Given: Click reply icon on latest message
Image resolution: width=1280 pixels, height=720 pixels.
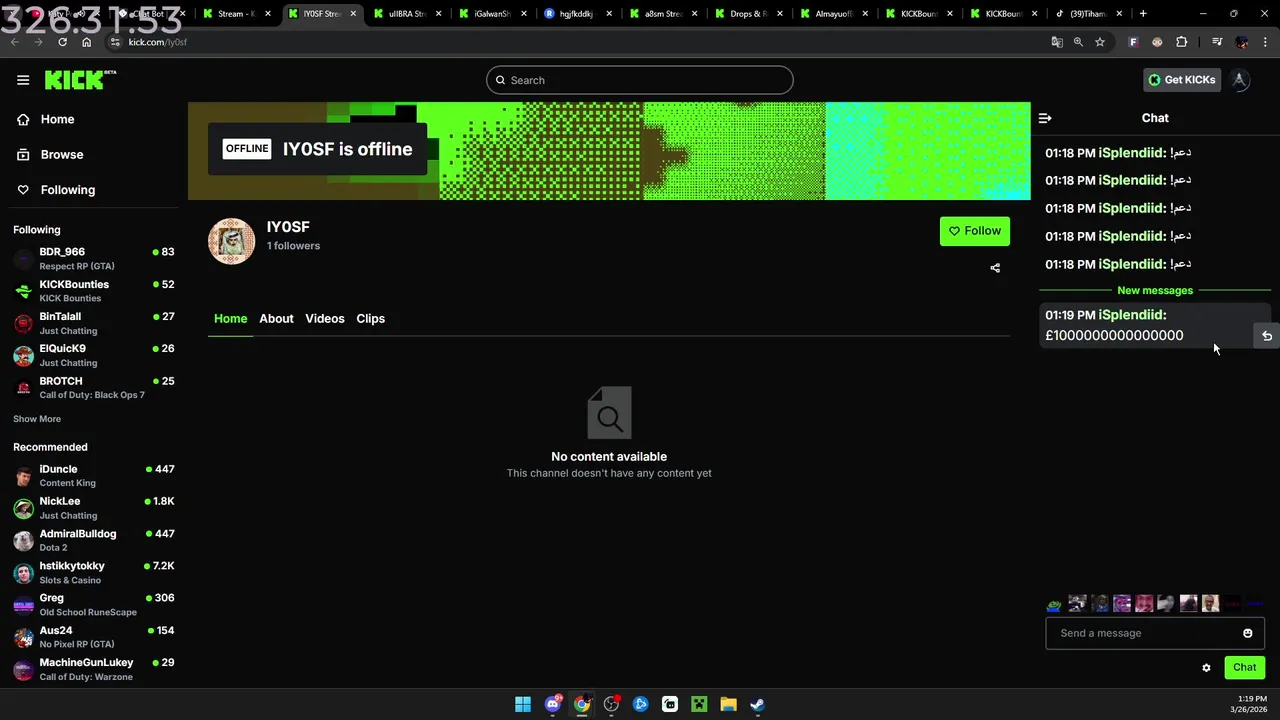Looking at the screenshot, I should pos(1267,336).
